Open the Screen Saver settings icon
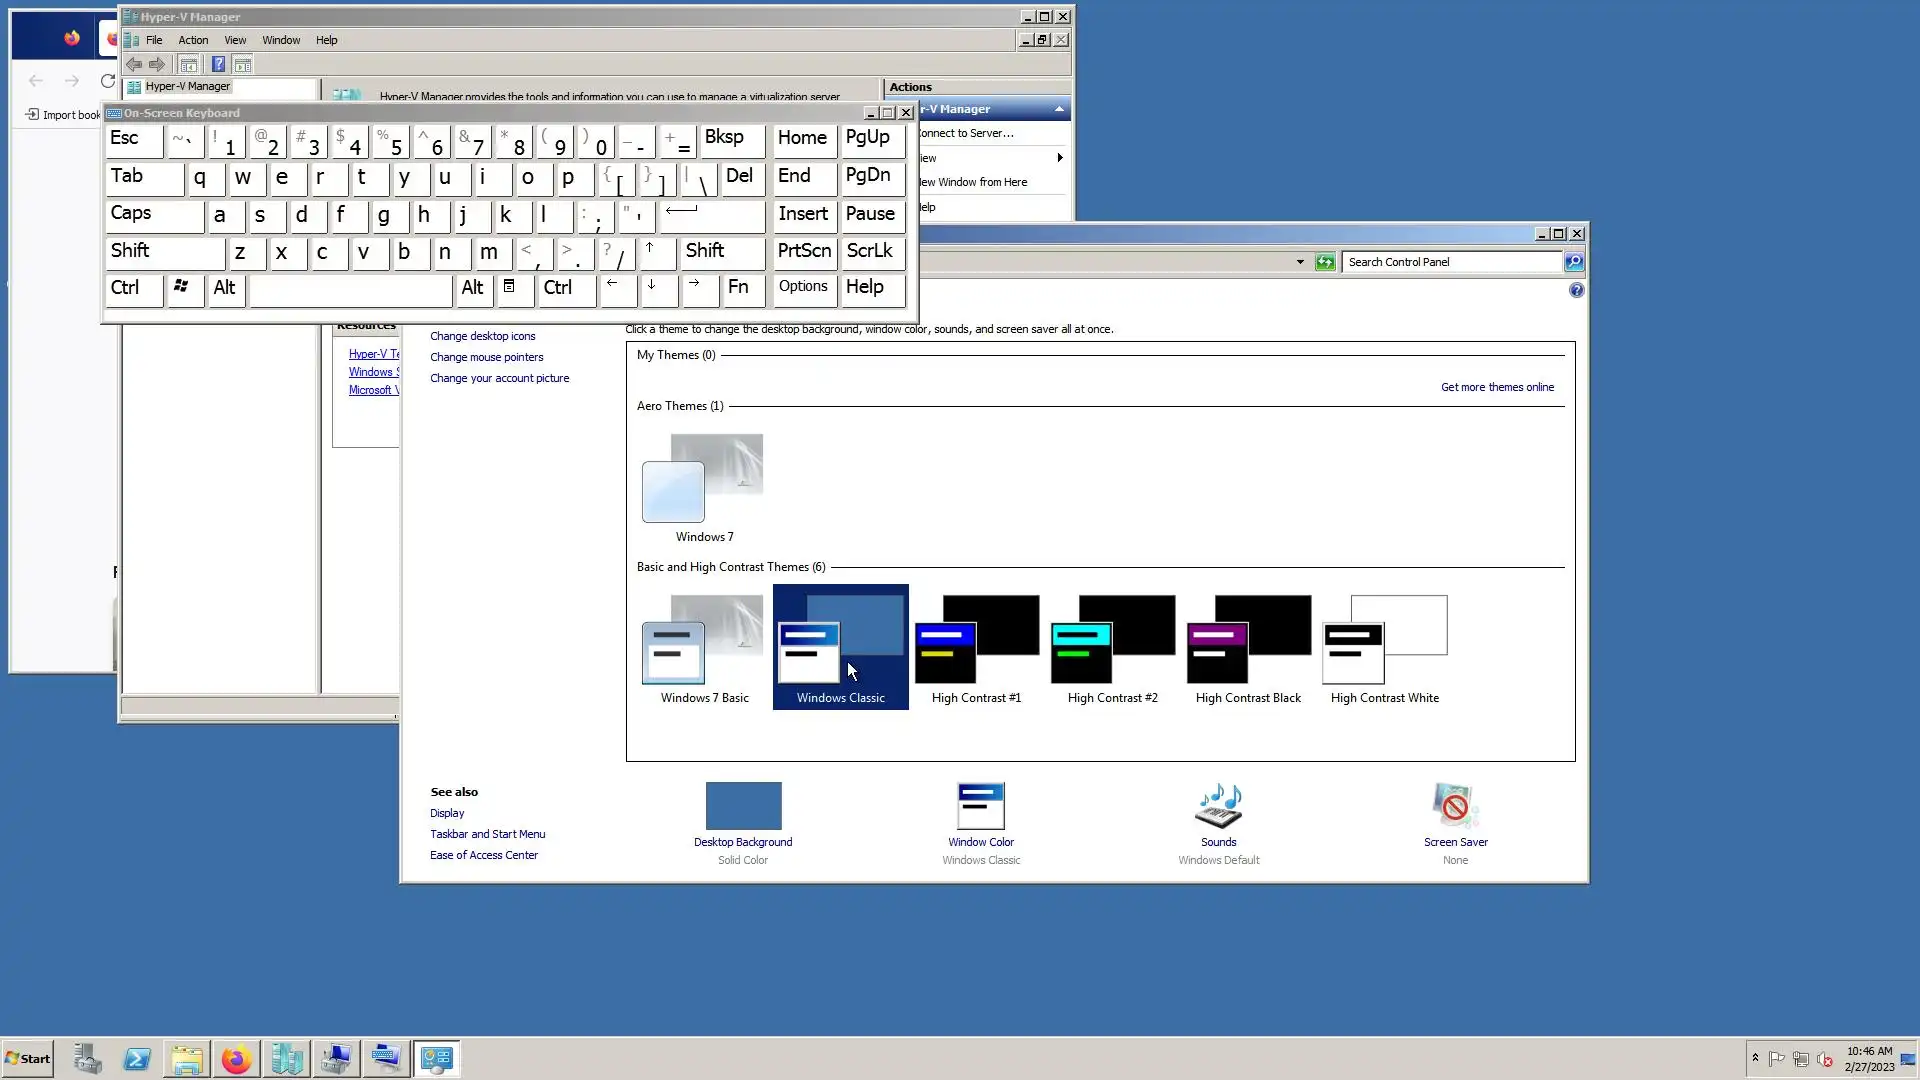Screen dimensions: 1920x1080 pyautogui.click(x=1455, y=807)
